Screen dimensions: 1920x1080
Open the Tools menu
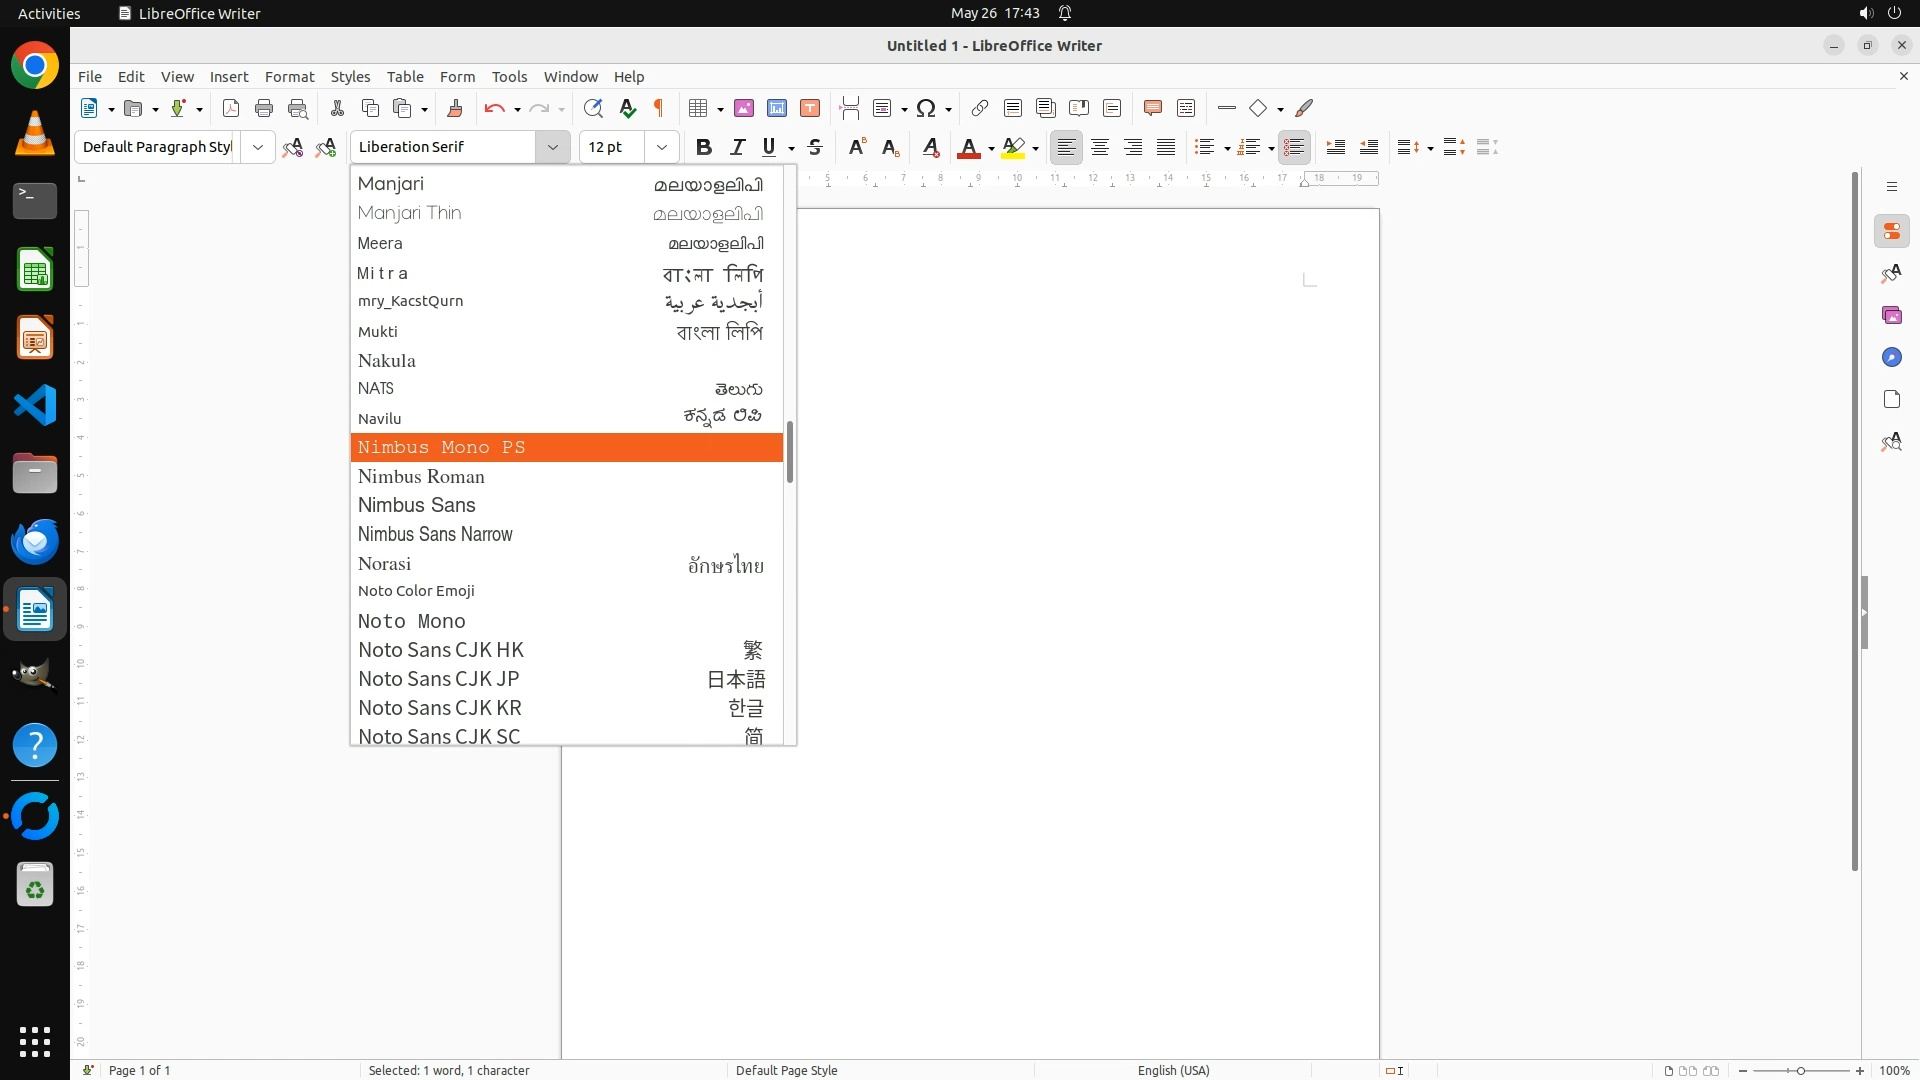click(x=509, y=77)
